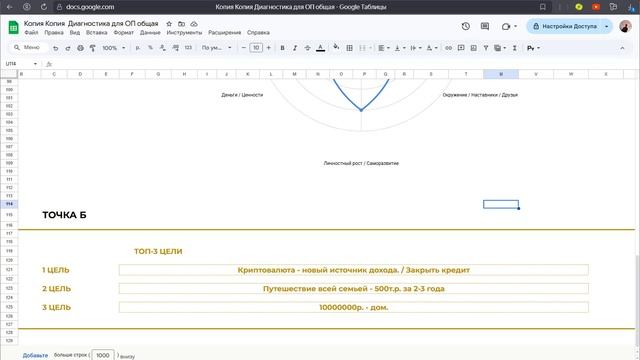Viewport: 640px width, 360px height.
Task: Open version history clock icon
Action: 466,26
